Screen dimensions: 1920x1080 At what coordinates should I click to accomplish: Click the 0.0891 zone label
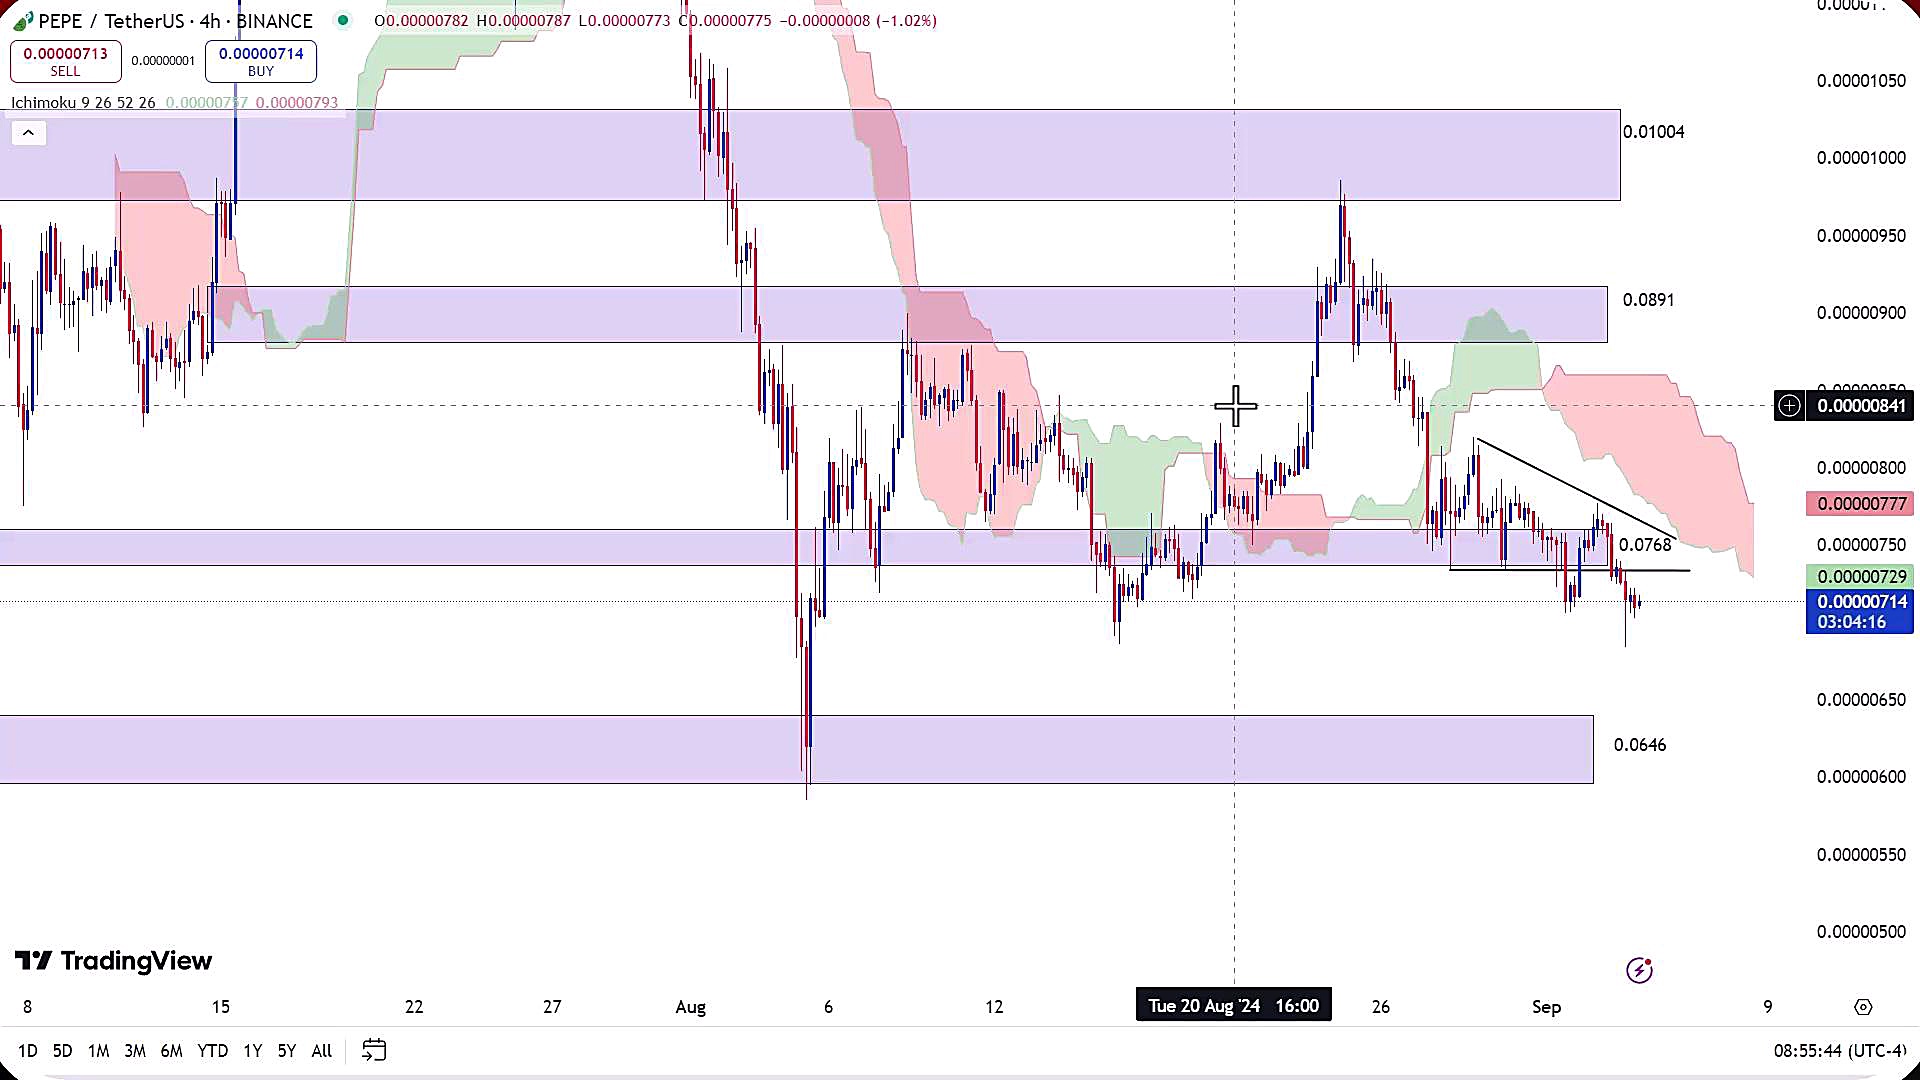pyautogui.click(x=1648, y=300)
